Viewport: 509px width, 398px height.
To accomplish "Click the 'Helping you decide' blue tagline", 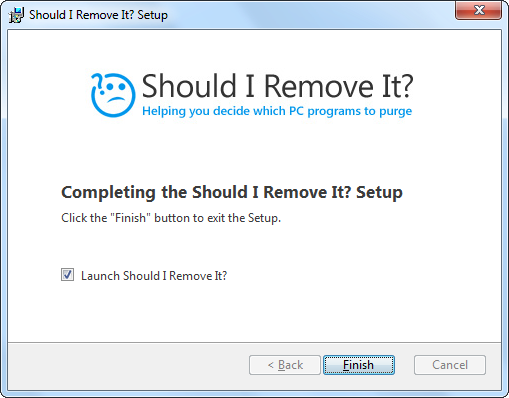I will [x=277, y=111].
